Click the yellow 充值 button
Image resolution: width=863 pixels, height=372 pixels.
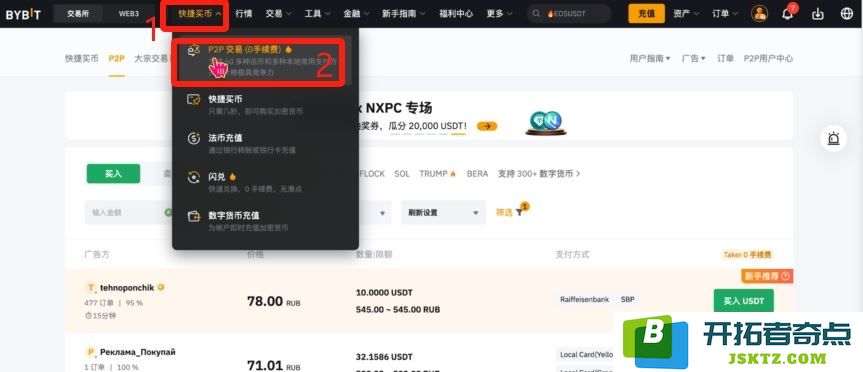646,14
